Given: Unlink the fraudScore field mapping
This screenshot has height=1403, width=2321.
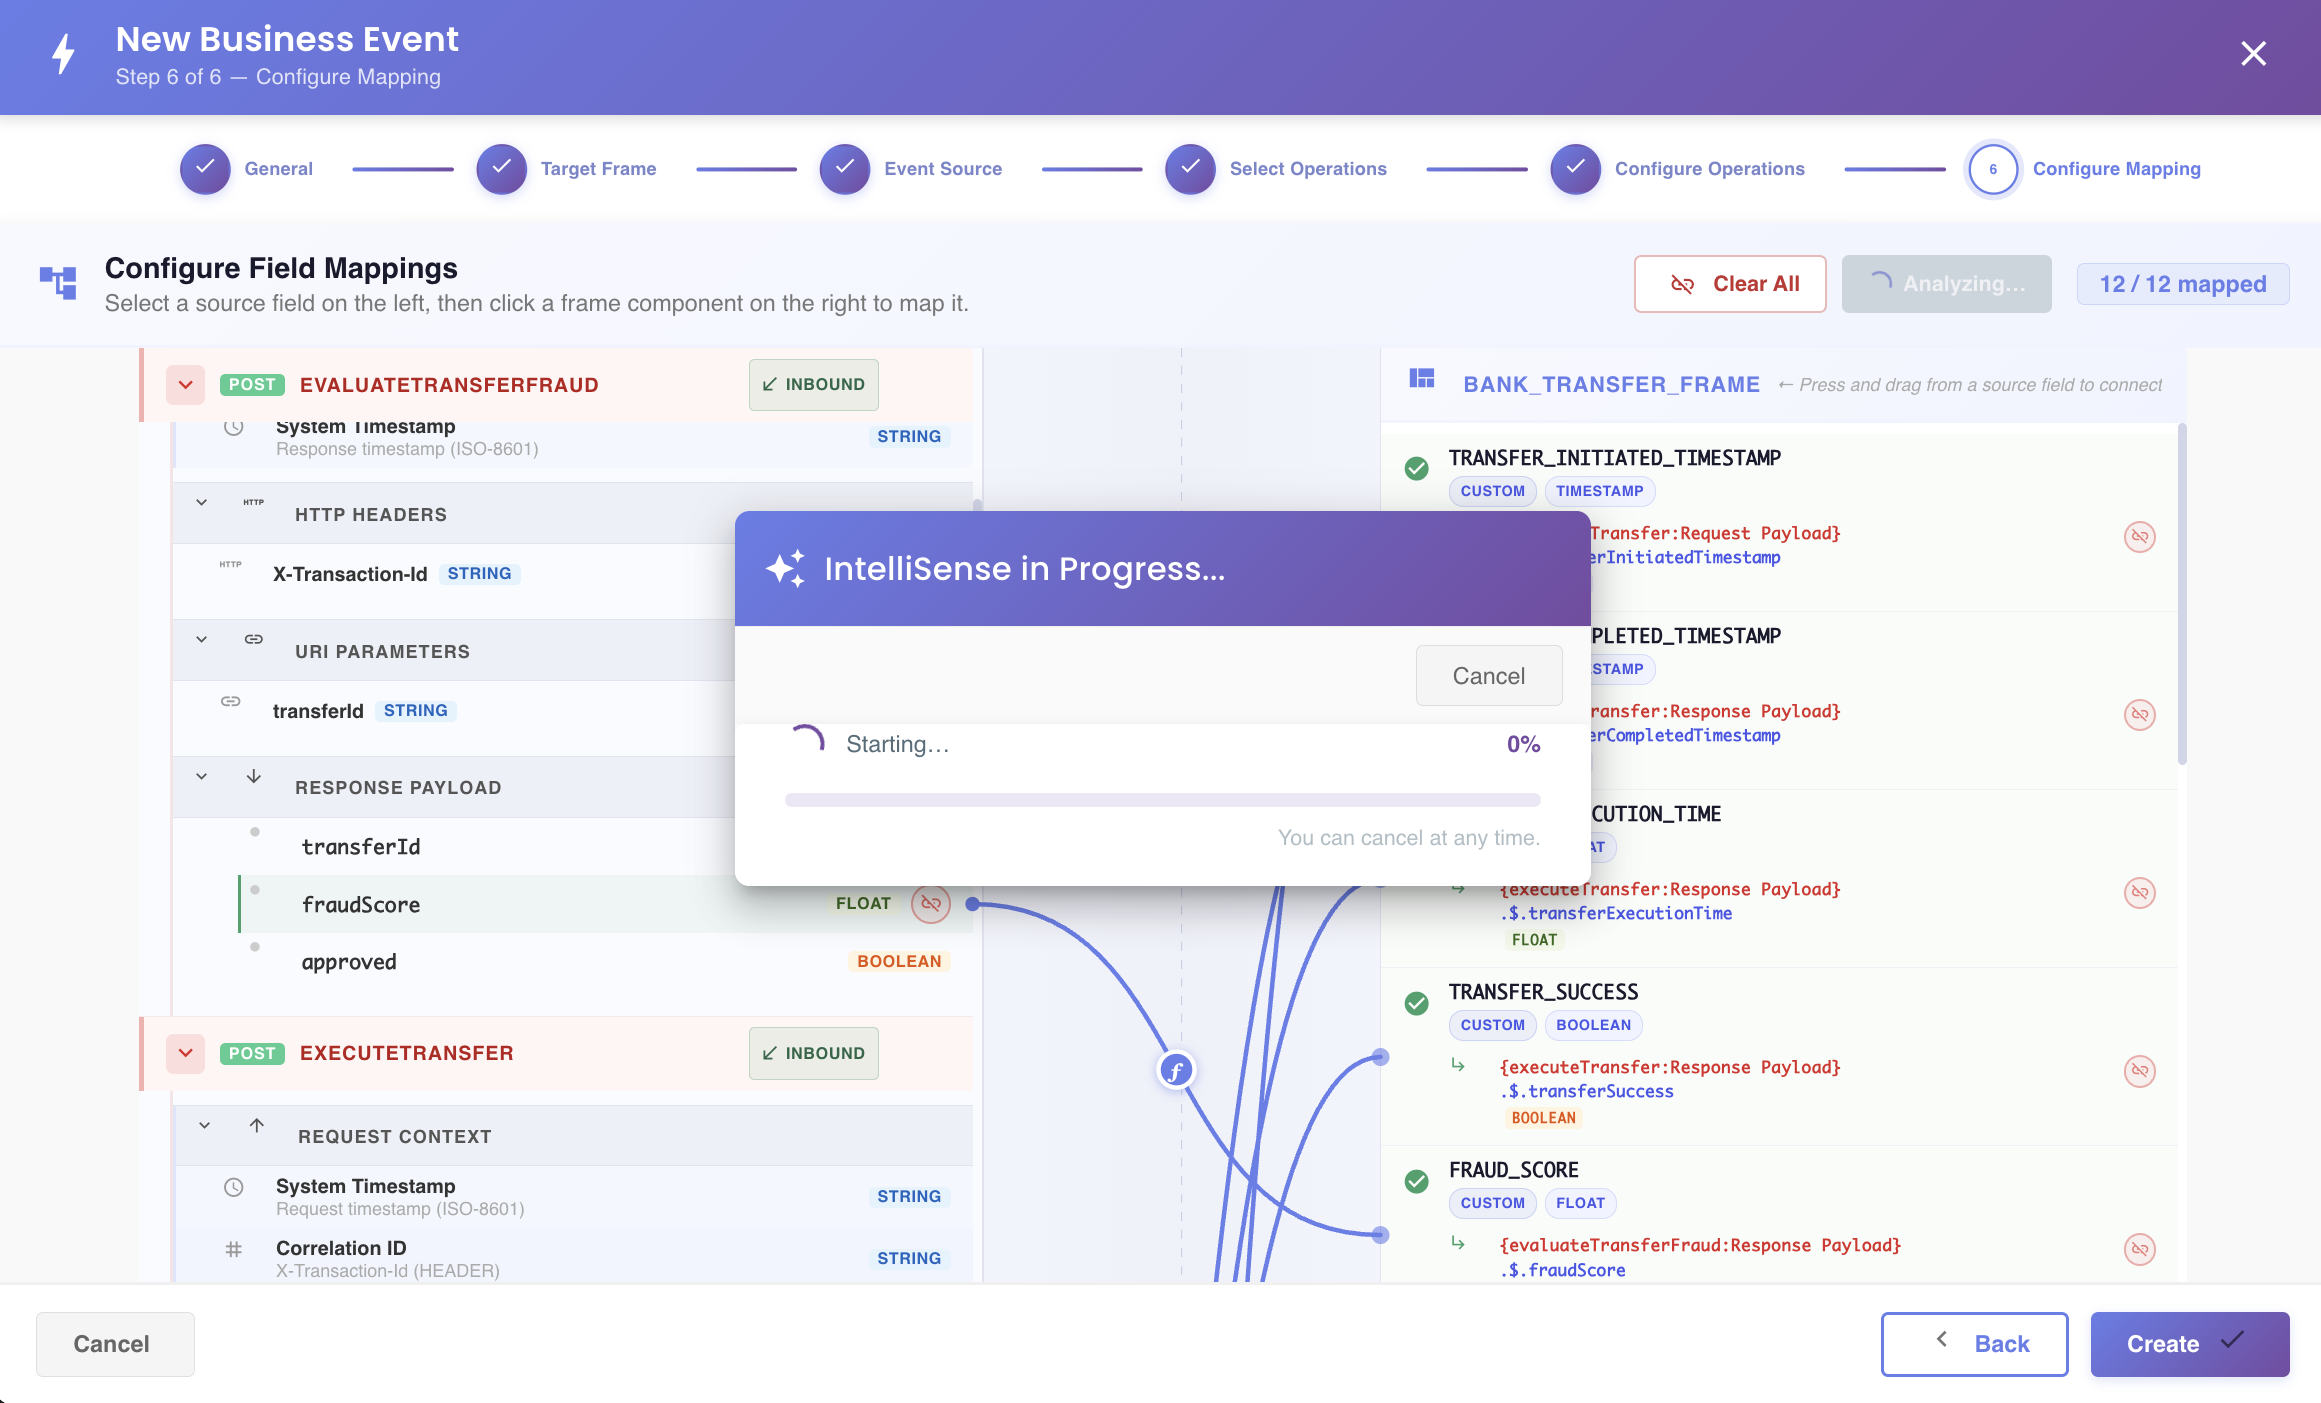Looking at the screenshot, I should click(x=931, y=904).
